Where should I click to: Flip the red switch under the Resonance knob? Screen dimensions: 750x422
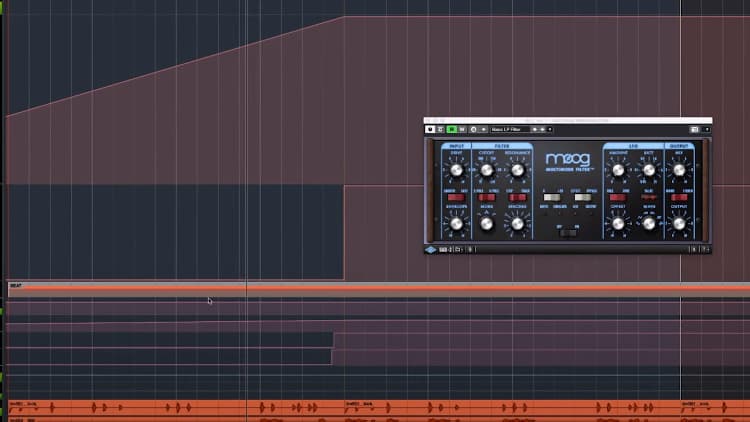click(x=517, y=197)
